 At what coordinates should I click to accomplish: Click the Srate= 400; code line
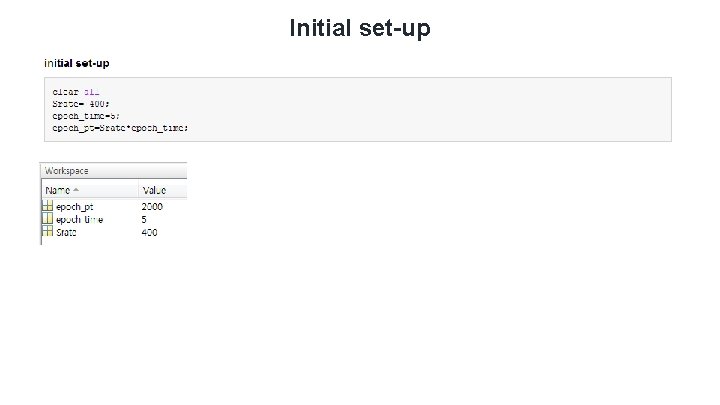point(81,104)
